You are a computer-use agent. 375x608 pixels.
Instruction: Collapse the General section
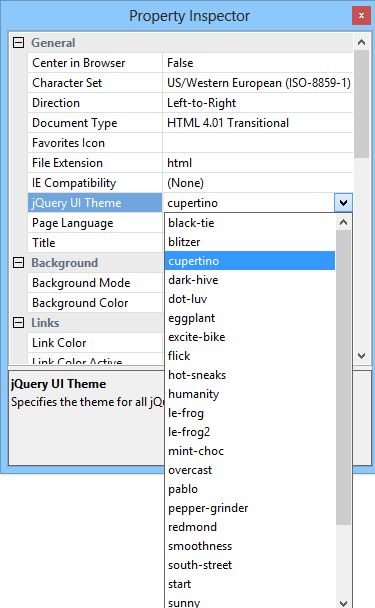(18, 43)
